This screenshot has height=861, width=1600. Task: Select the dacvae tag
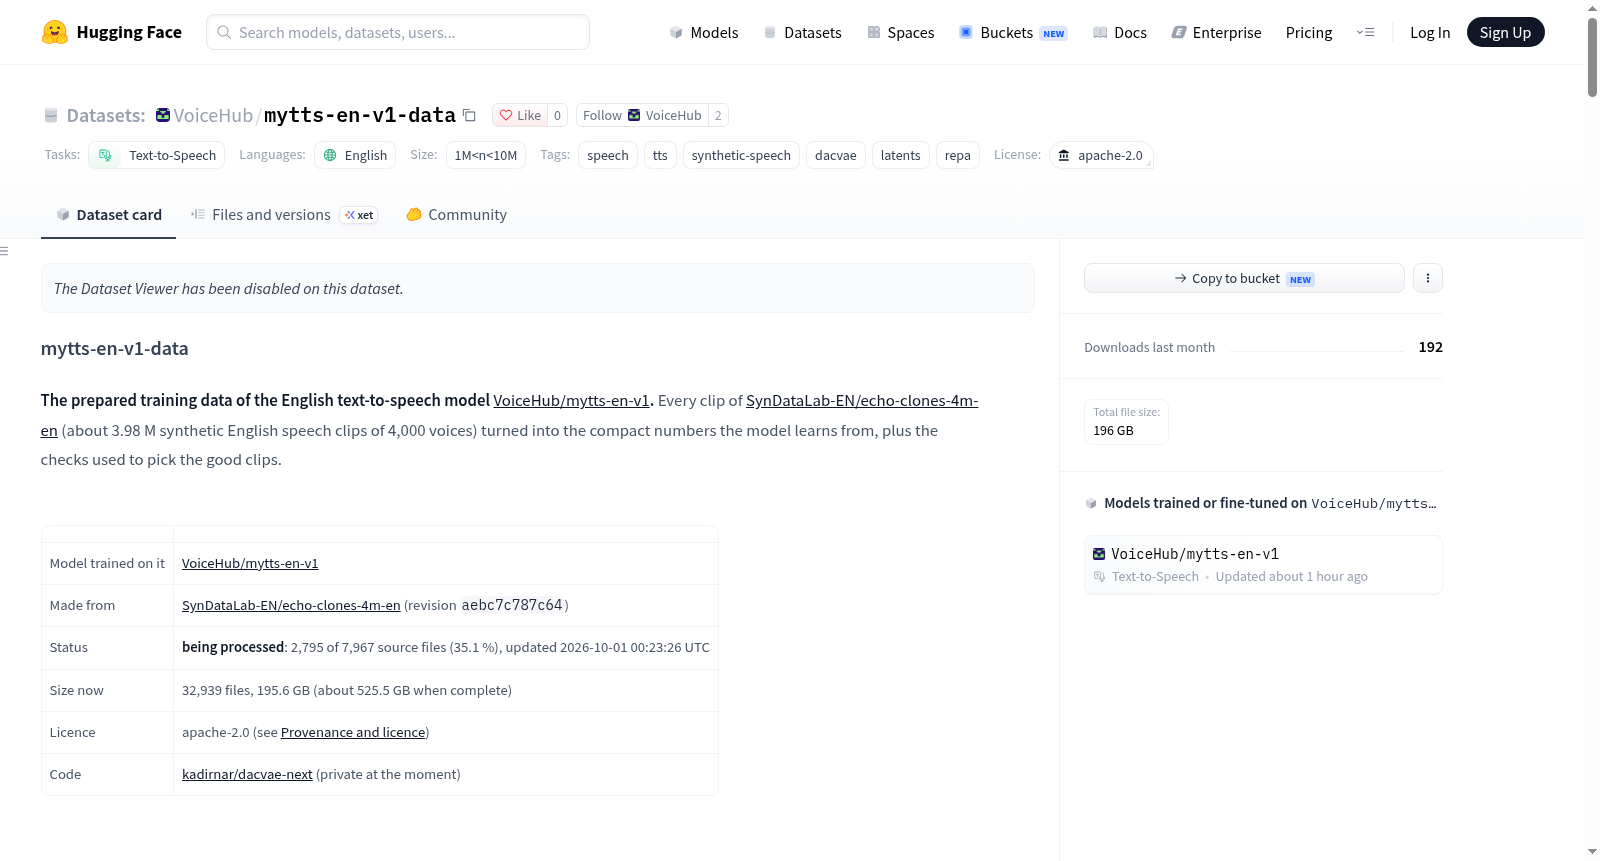(836, 155)
